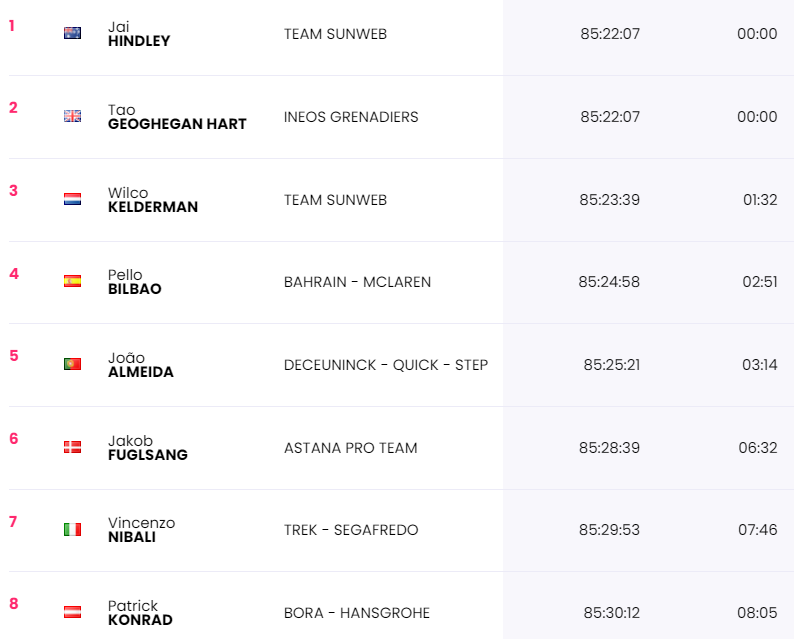This screenshot has width=805, height=639.
Task: Select the Bahrain - McLaren team name
Action: tap(357, 282)
